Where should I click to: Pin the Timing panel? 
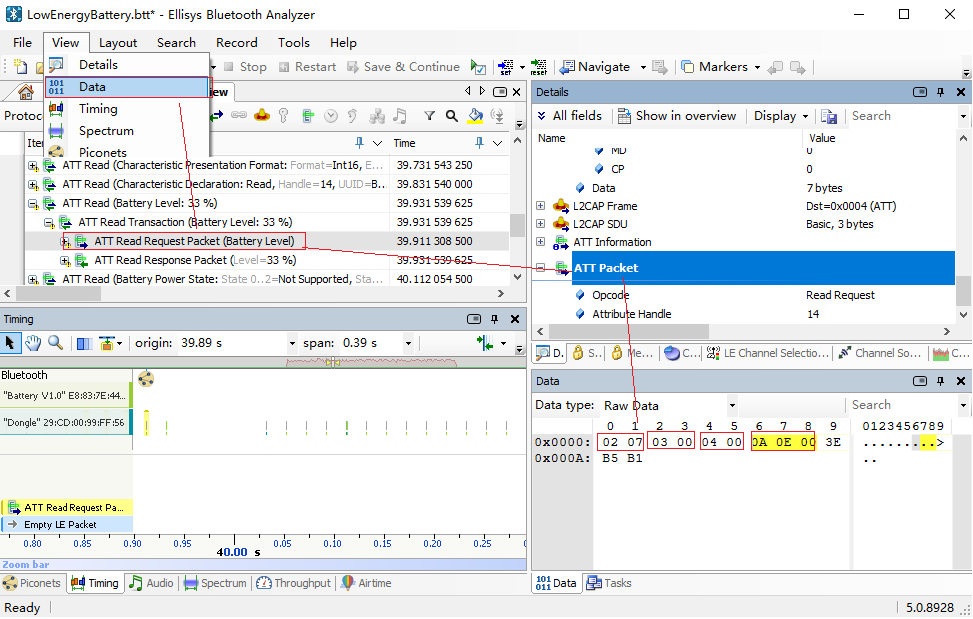coord(495,319)
